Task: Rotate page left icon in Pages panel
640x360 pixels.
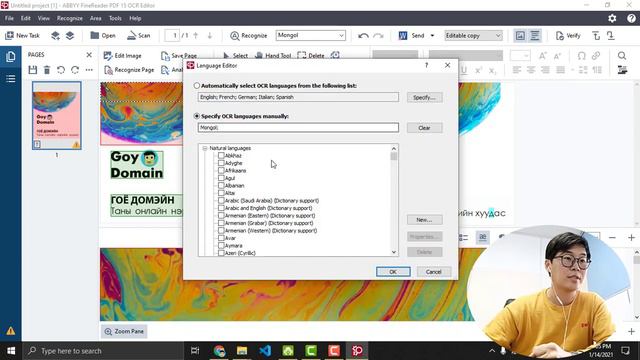Action: (61, 70)
